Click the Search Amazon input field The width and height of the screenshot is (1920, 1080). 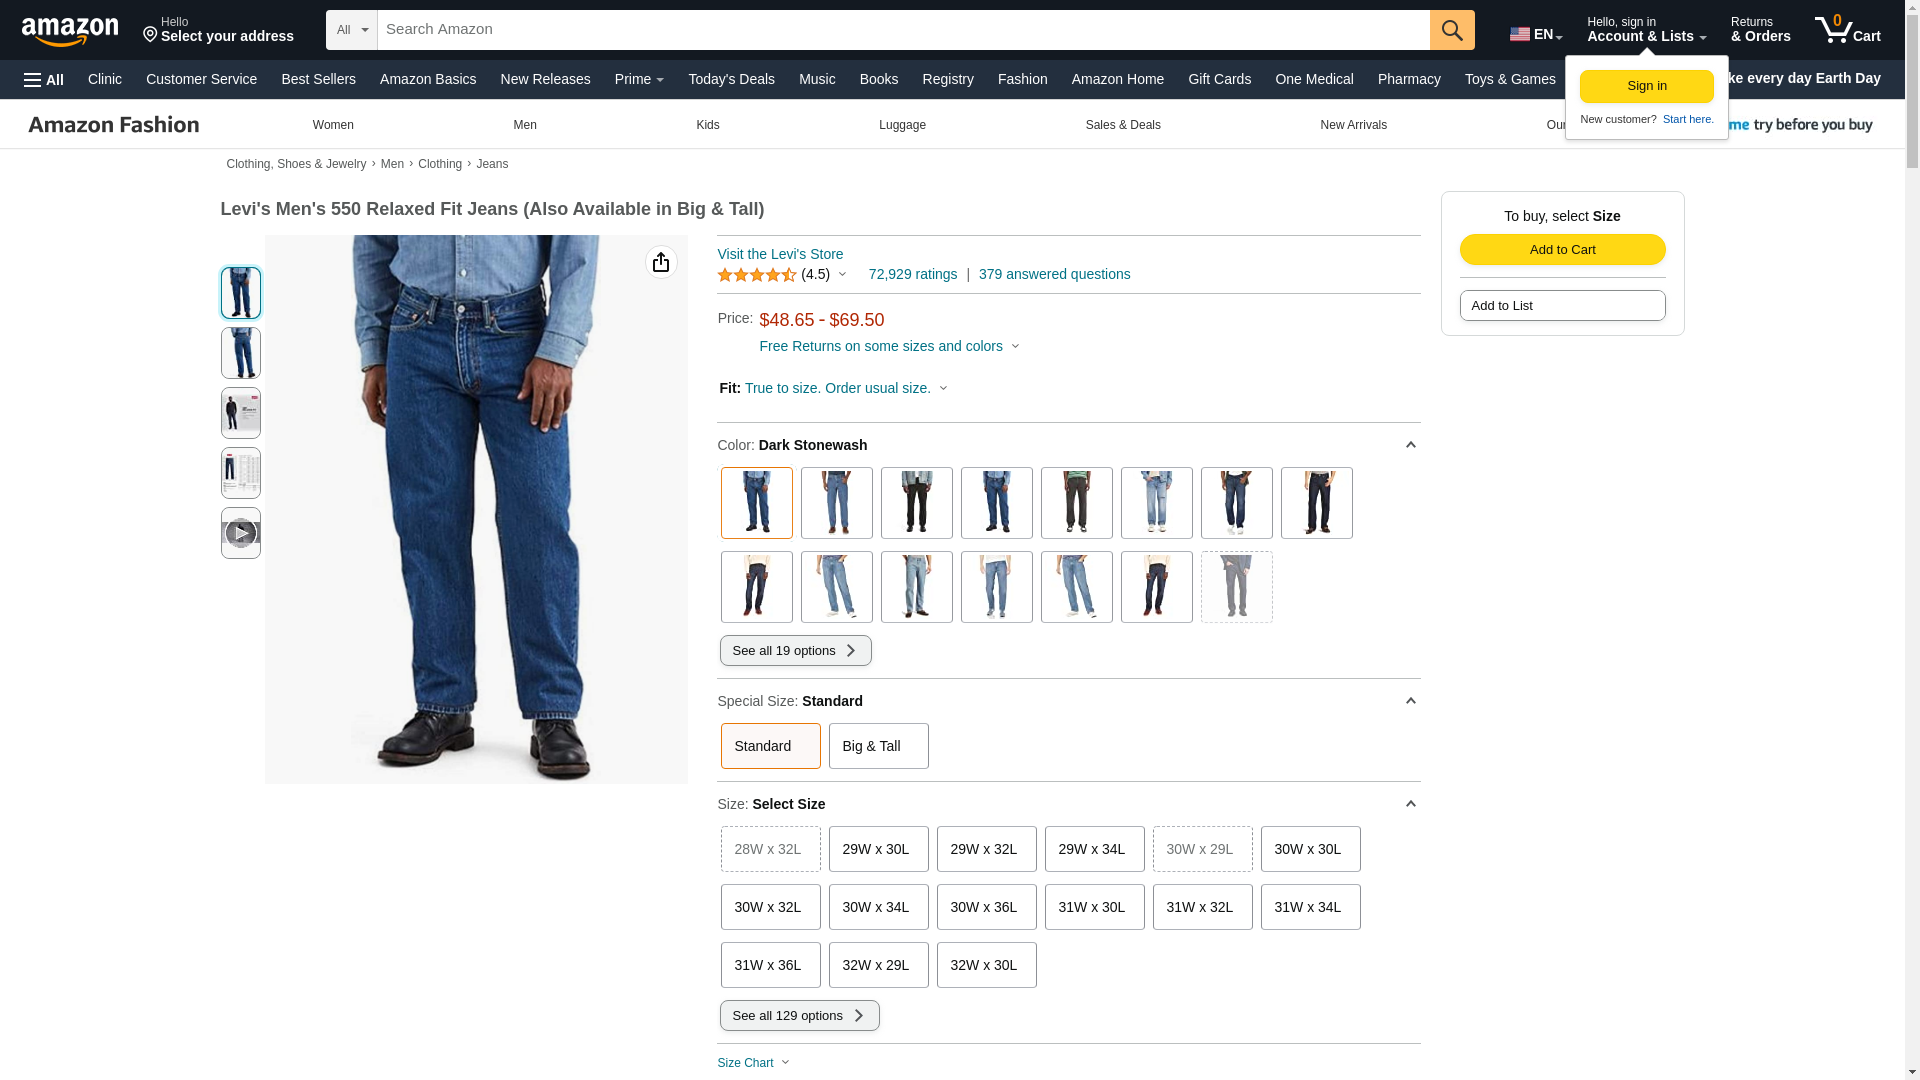(902, 30)
